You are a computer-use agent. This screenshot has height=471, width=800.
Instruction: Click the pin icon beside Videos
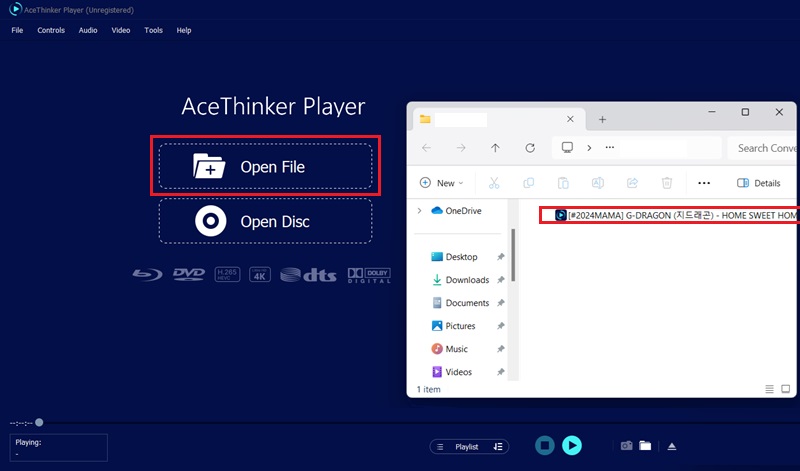pos(501,371)
